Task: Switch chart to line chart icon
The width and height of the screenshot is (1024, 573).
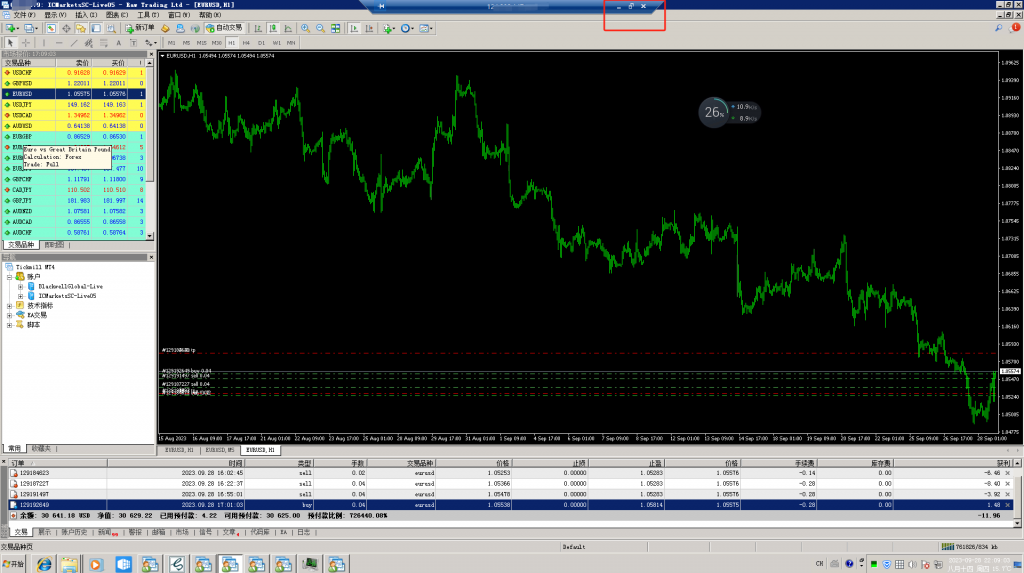Action: pyautogui.click(x=288, y=28)
